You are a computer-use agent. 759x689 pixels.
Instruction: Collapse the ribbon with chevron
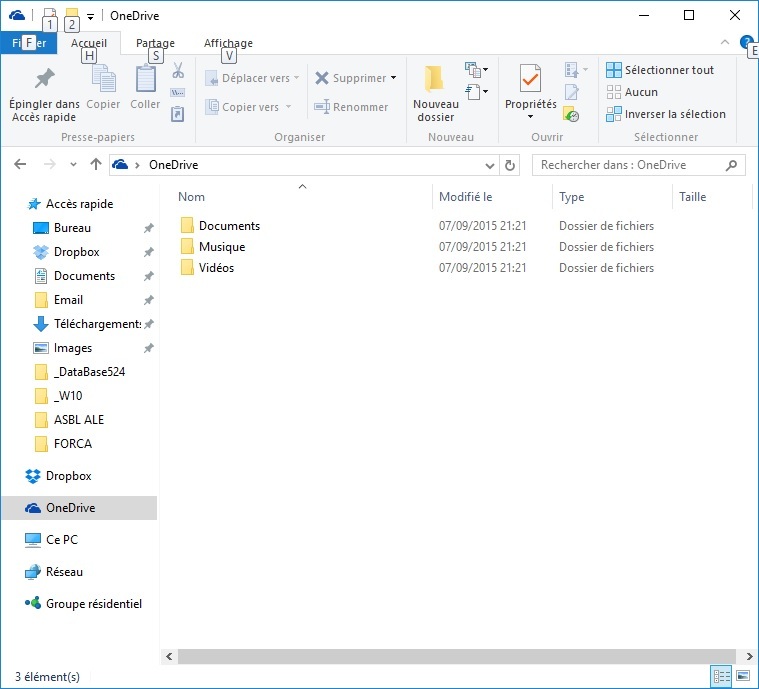(725, 42)
